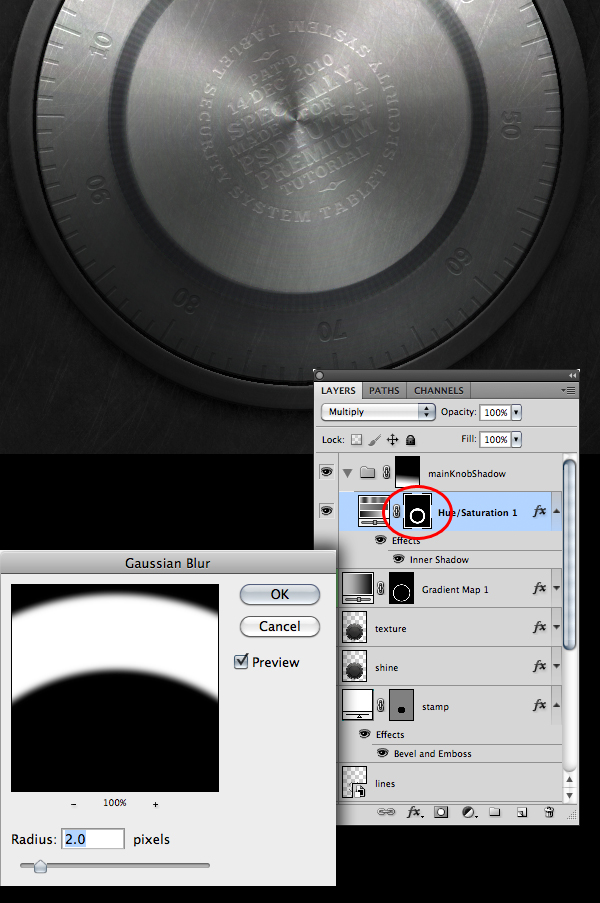Viewport: 600px width, 903px height.
Task: Click the delete layer trash icon
Action: point(549,812)
